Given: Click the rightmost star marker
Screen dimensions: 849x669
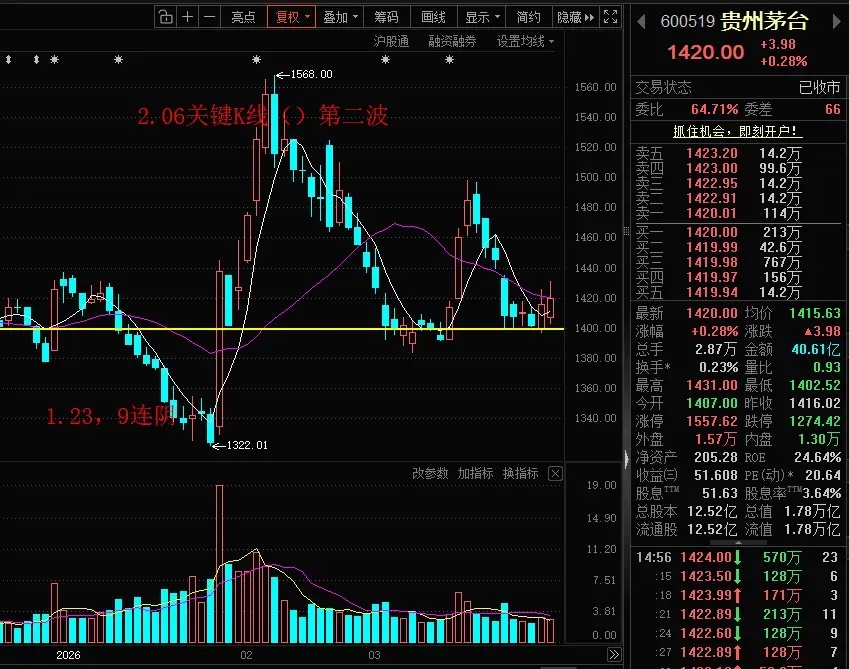Looking at the screenshot, I should coord(449,60).
